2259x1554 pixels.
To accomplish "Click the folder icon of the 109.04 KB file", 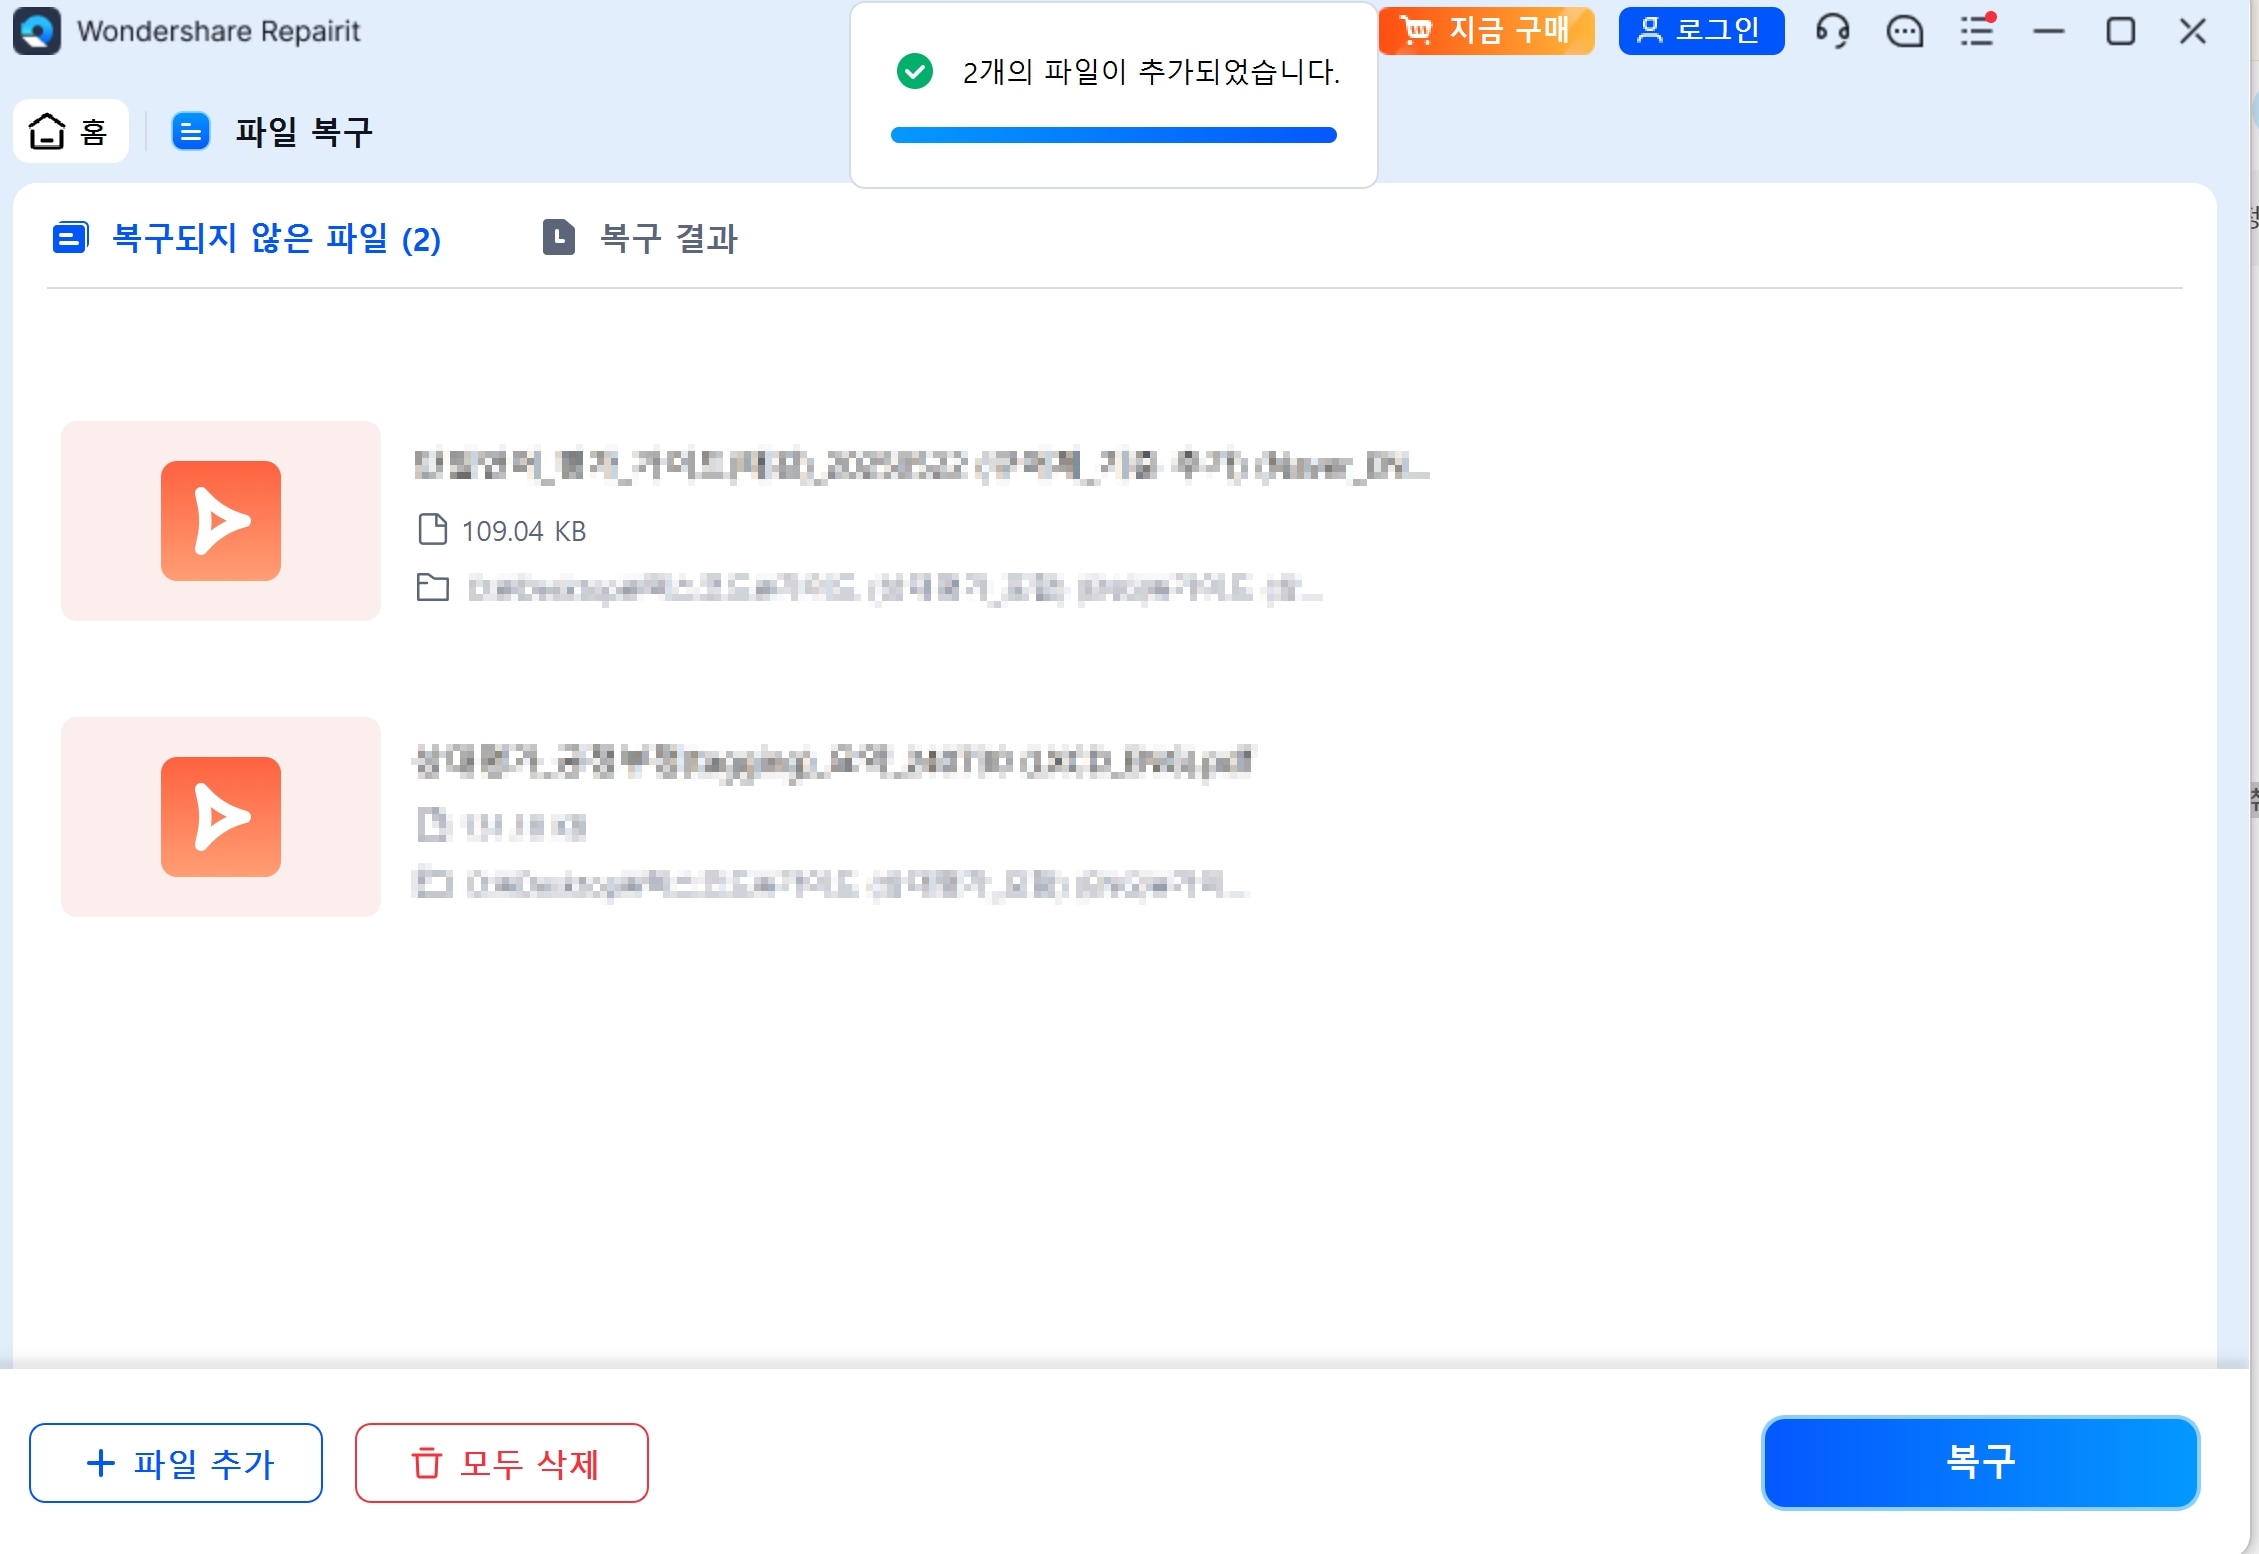I will pos(433,588).
